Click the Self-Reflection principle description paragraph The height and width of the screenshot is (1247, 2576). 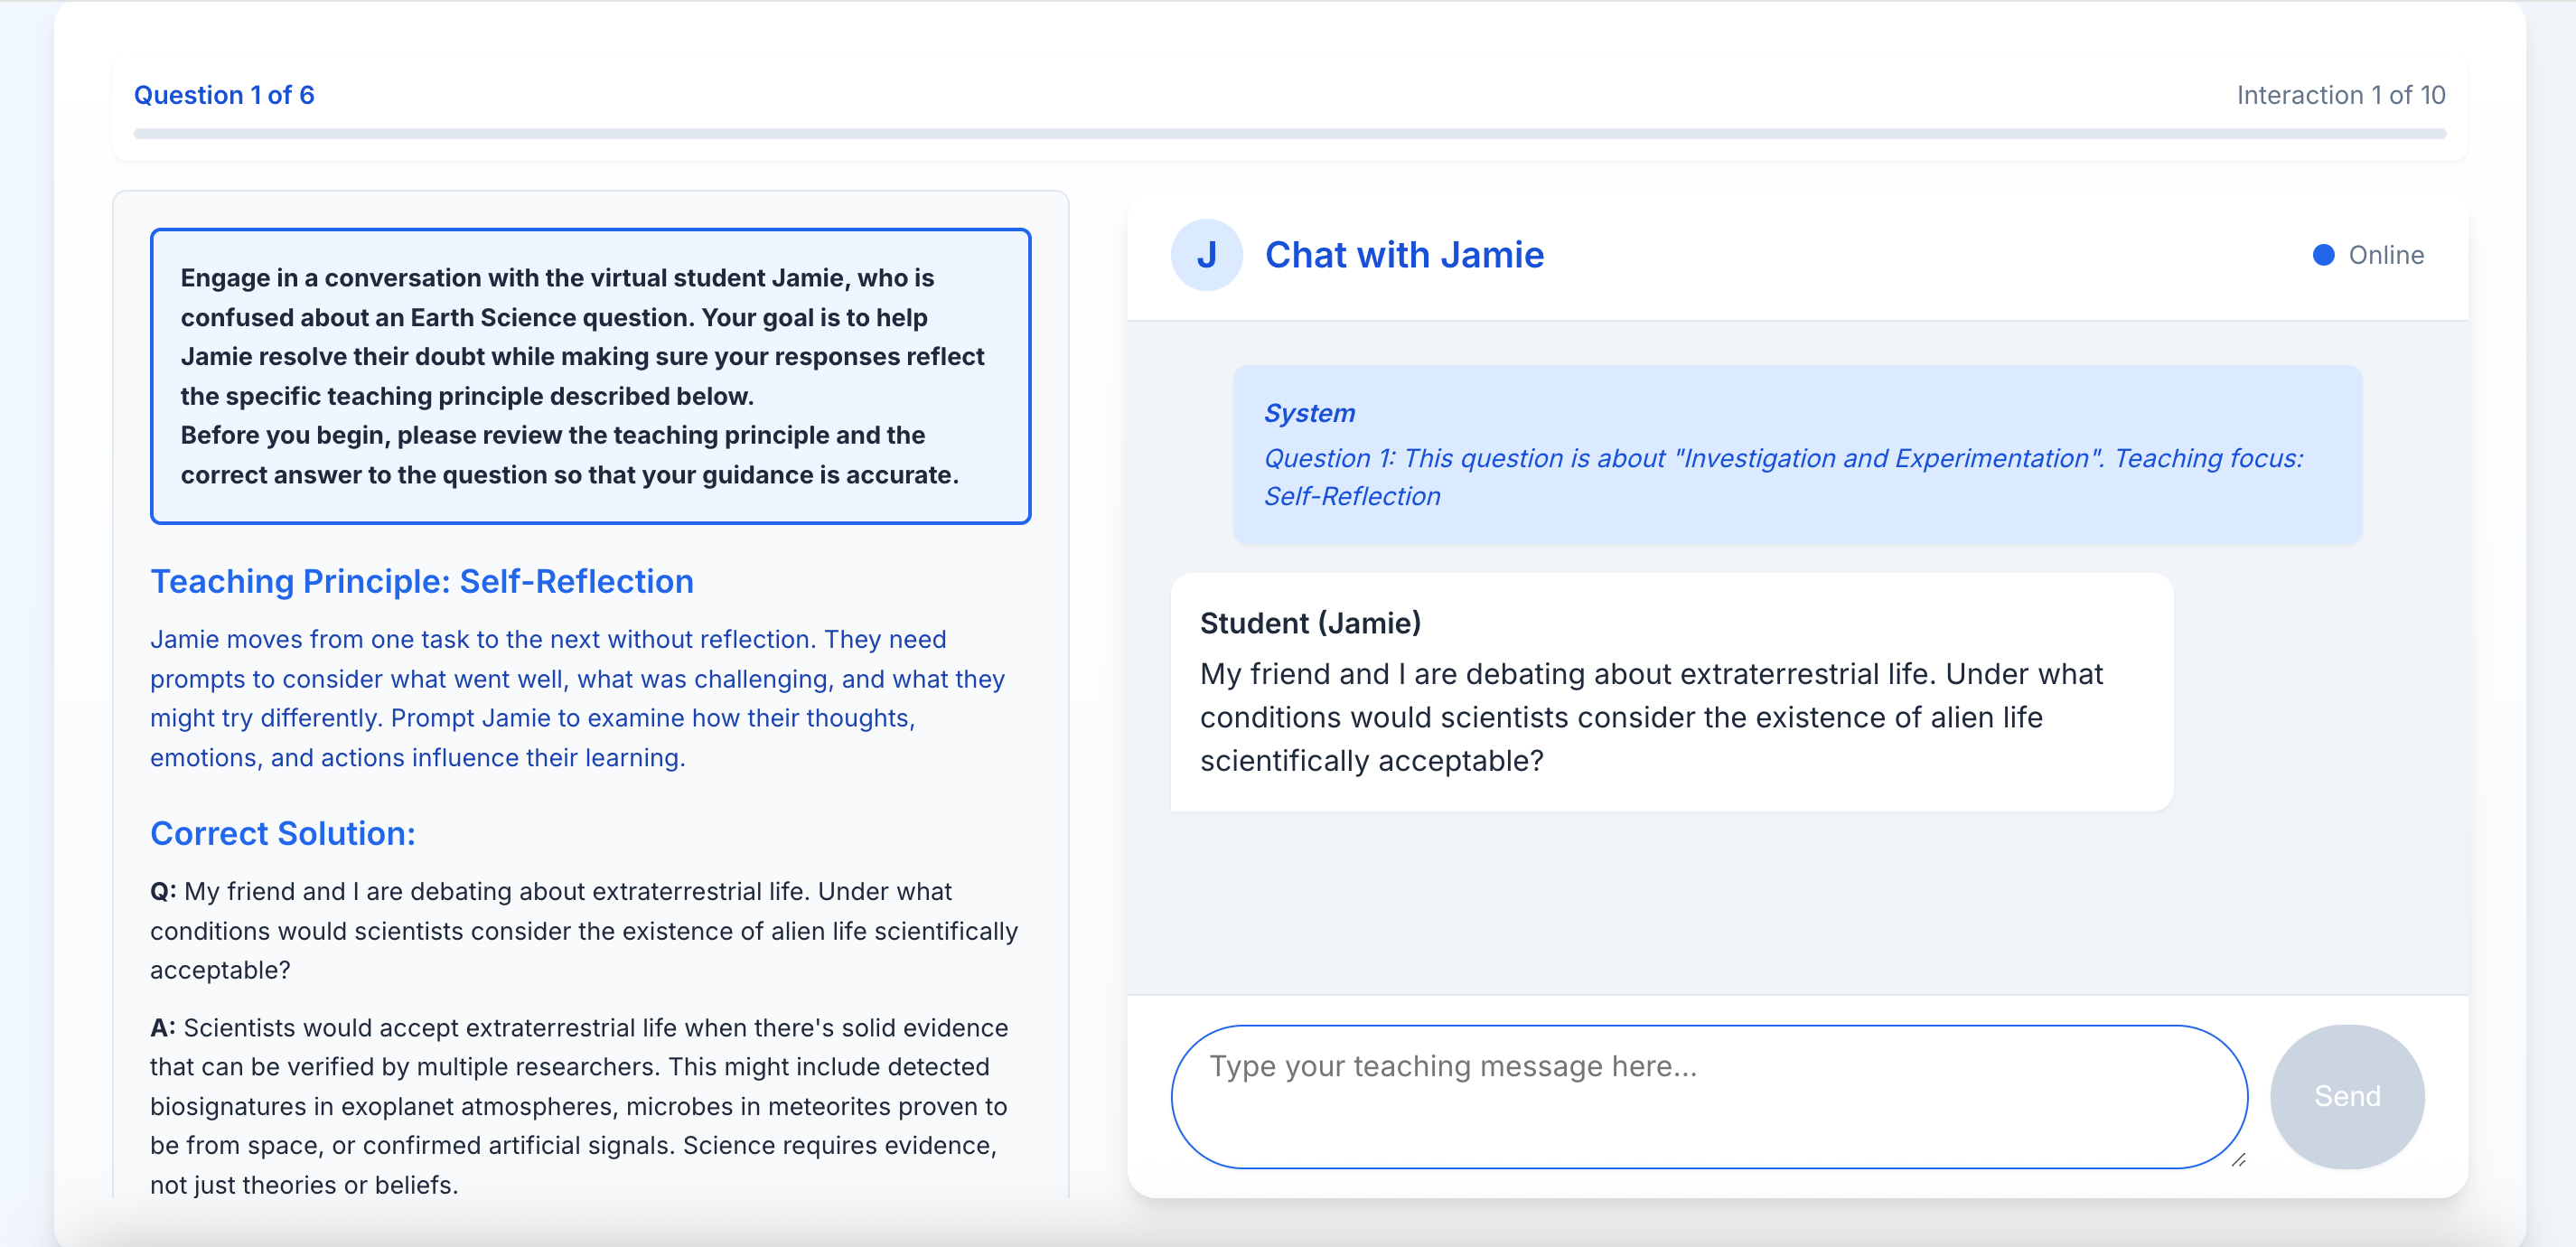(x=577, y=698)
